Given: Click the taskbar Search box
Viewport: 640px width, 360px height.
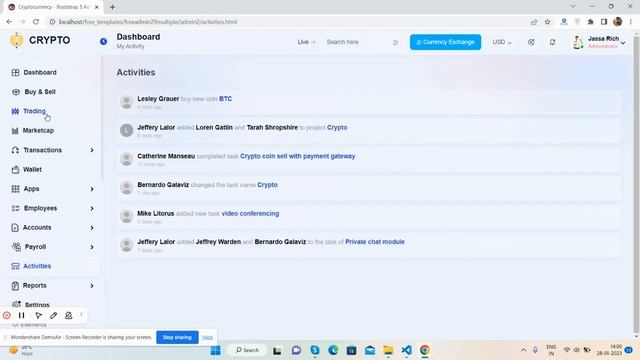Looking at the screenshot, I should (248, 350).
